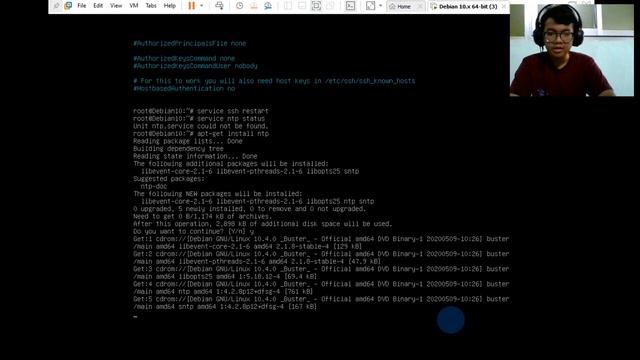
Task: Click the thumbnail bar toggle icon
Action: (302, 6)
